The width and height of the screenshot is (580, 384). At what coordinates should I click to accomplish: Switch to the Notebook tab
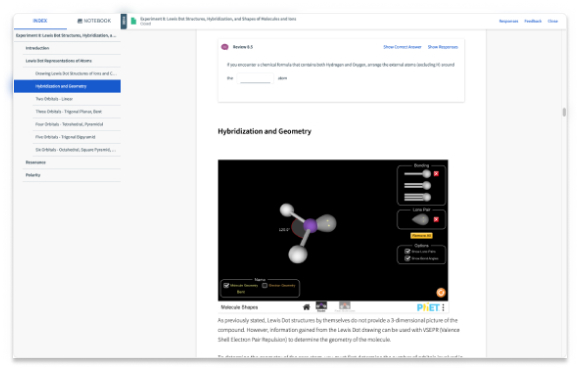coord(94,21)
